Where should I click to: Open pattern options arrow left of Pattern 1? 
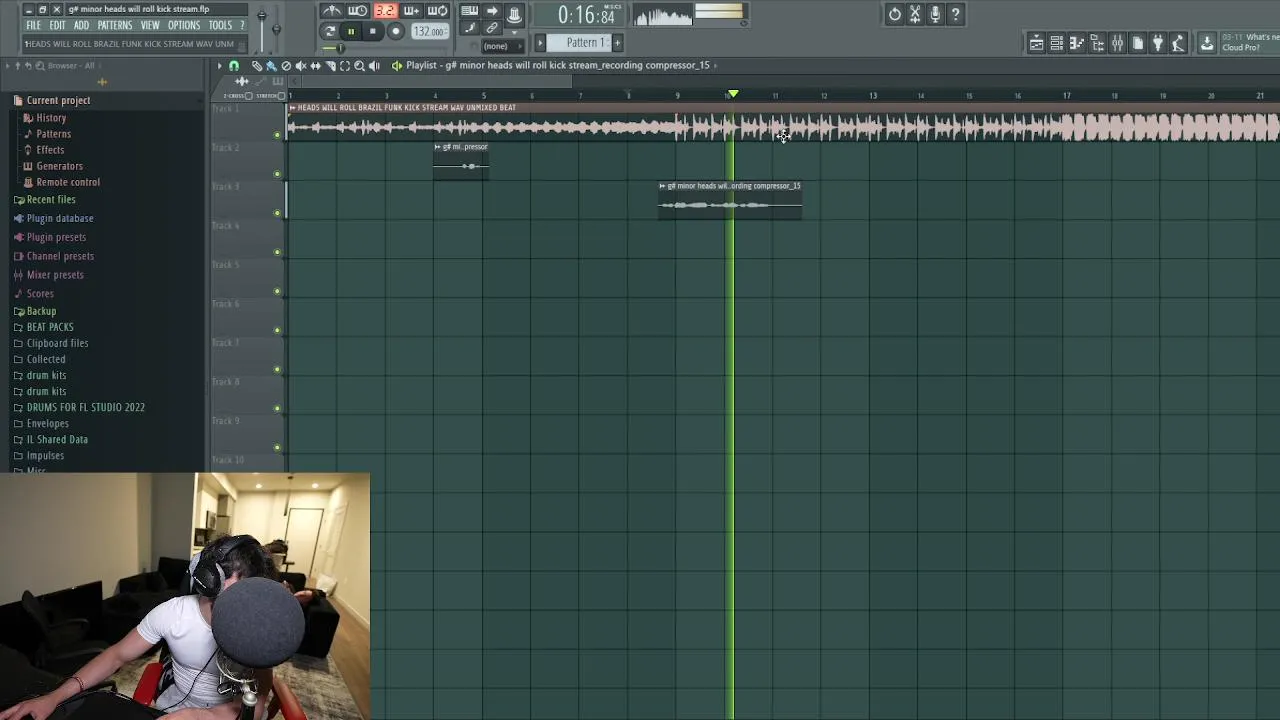[x=540, y=42]
